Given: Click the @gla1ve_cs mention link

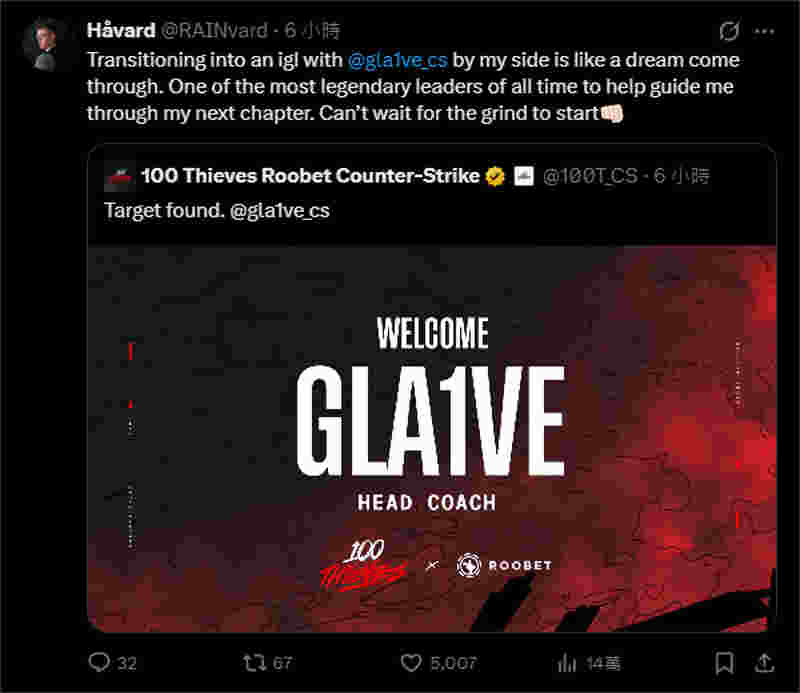Looking at the screenshot, I should [397, 60].
